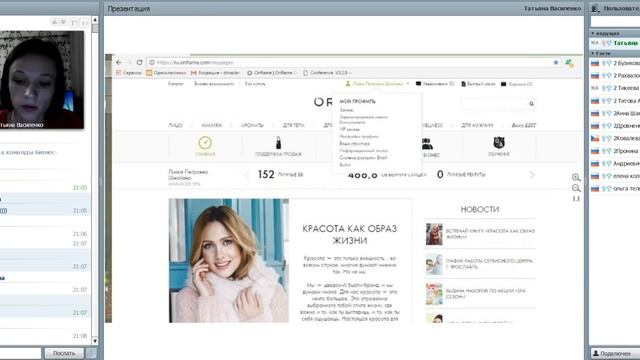
Task: Click the site search magnifier icon
Action: [x=531, y=104]
